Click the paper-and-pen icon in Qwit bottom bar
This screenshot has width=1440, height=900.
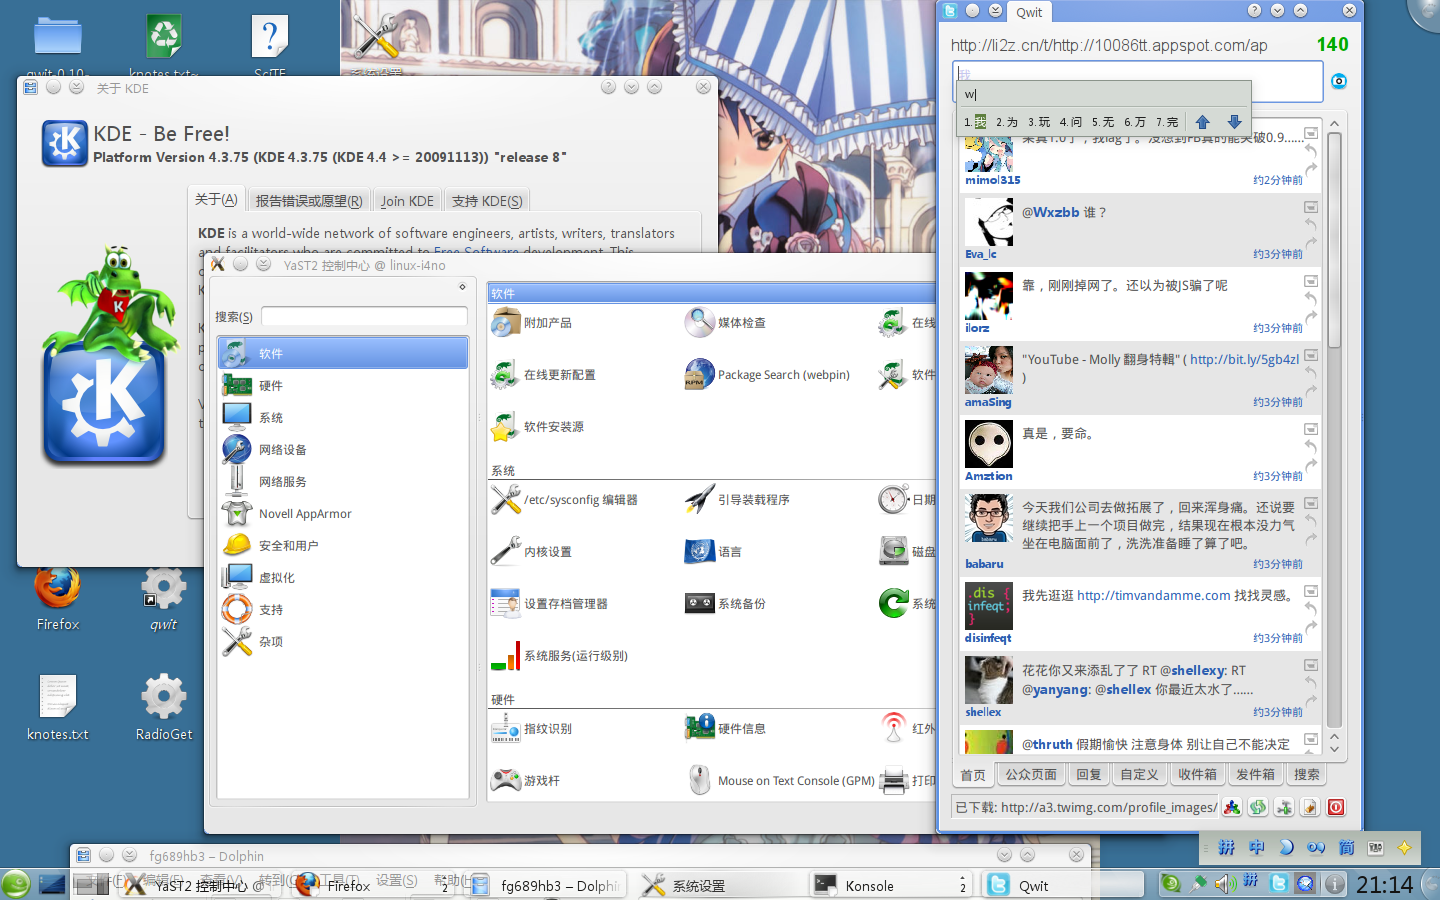(x=1310, y=807)
